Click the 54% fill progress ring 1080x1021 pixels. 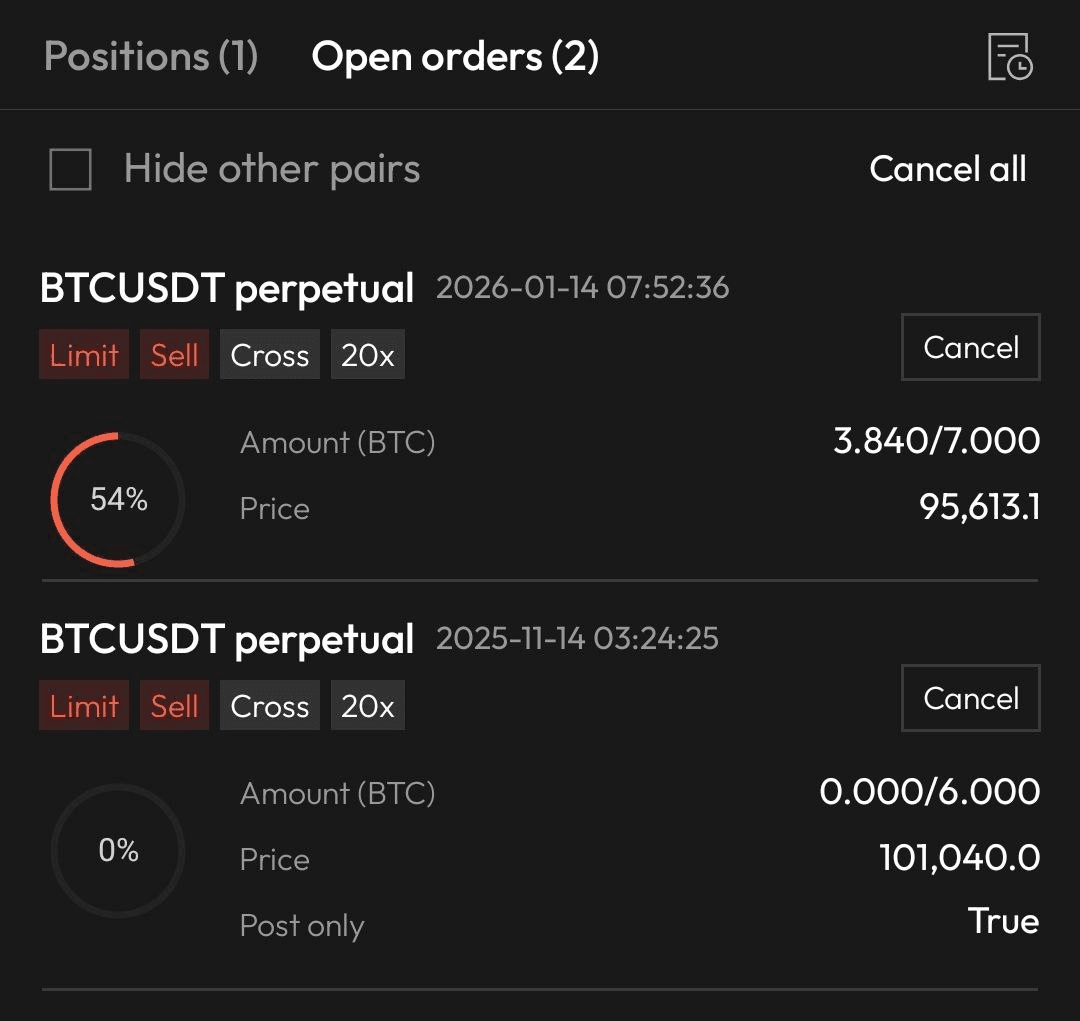(x=118, y=498)
